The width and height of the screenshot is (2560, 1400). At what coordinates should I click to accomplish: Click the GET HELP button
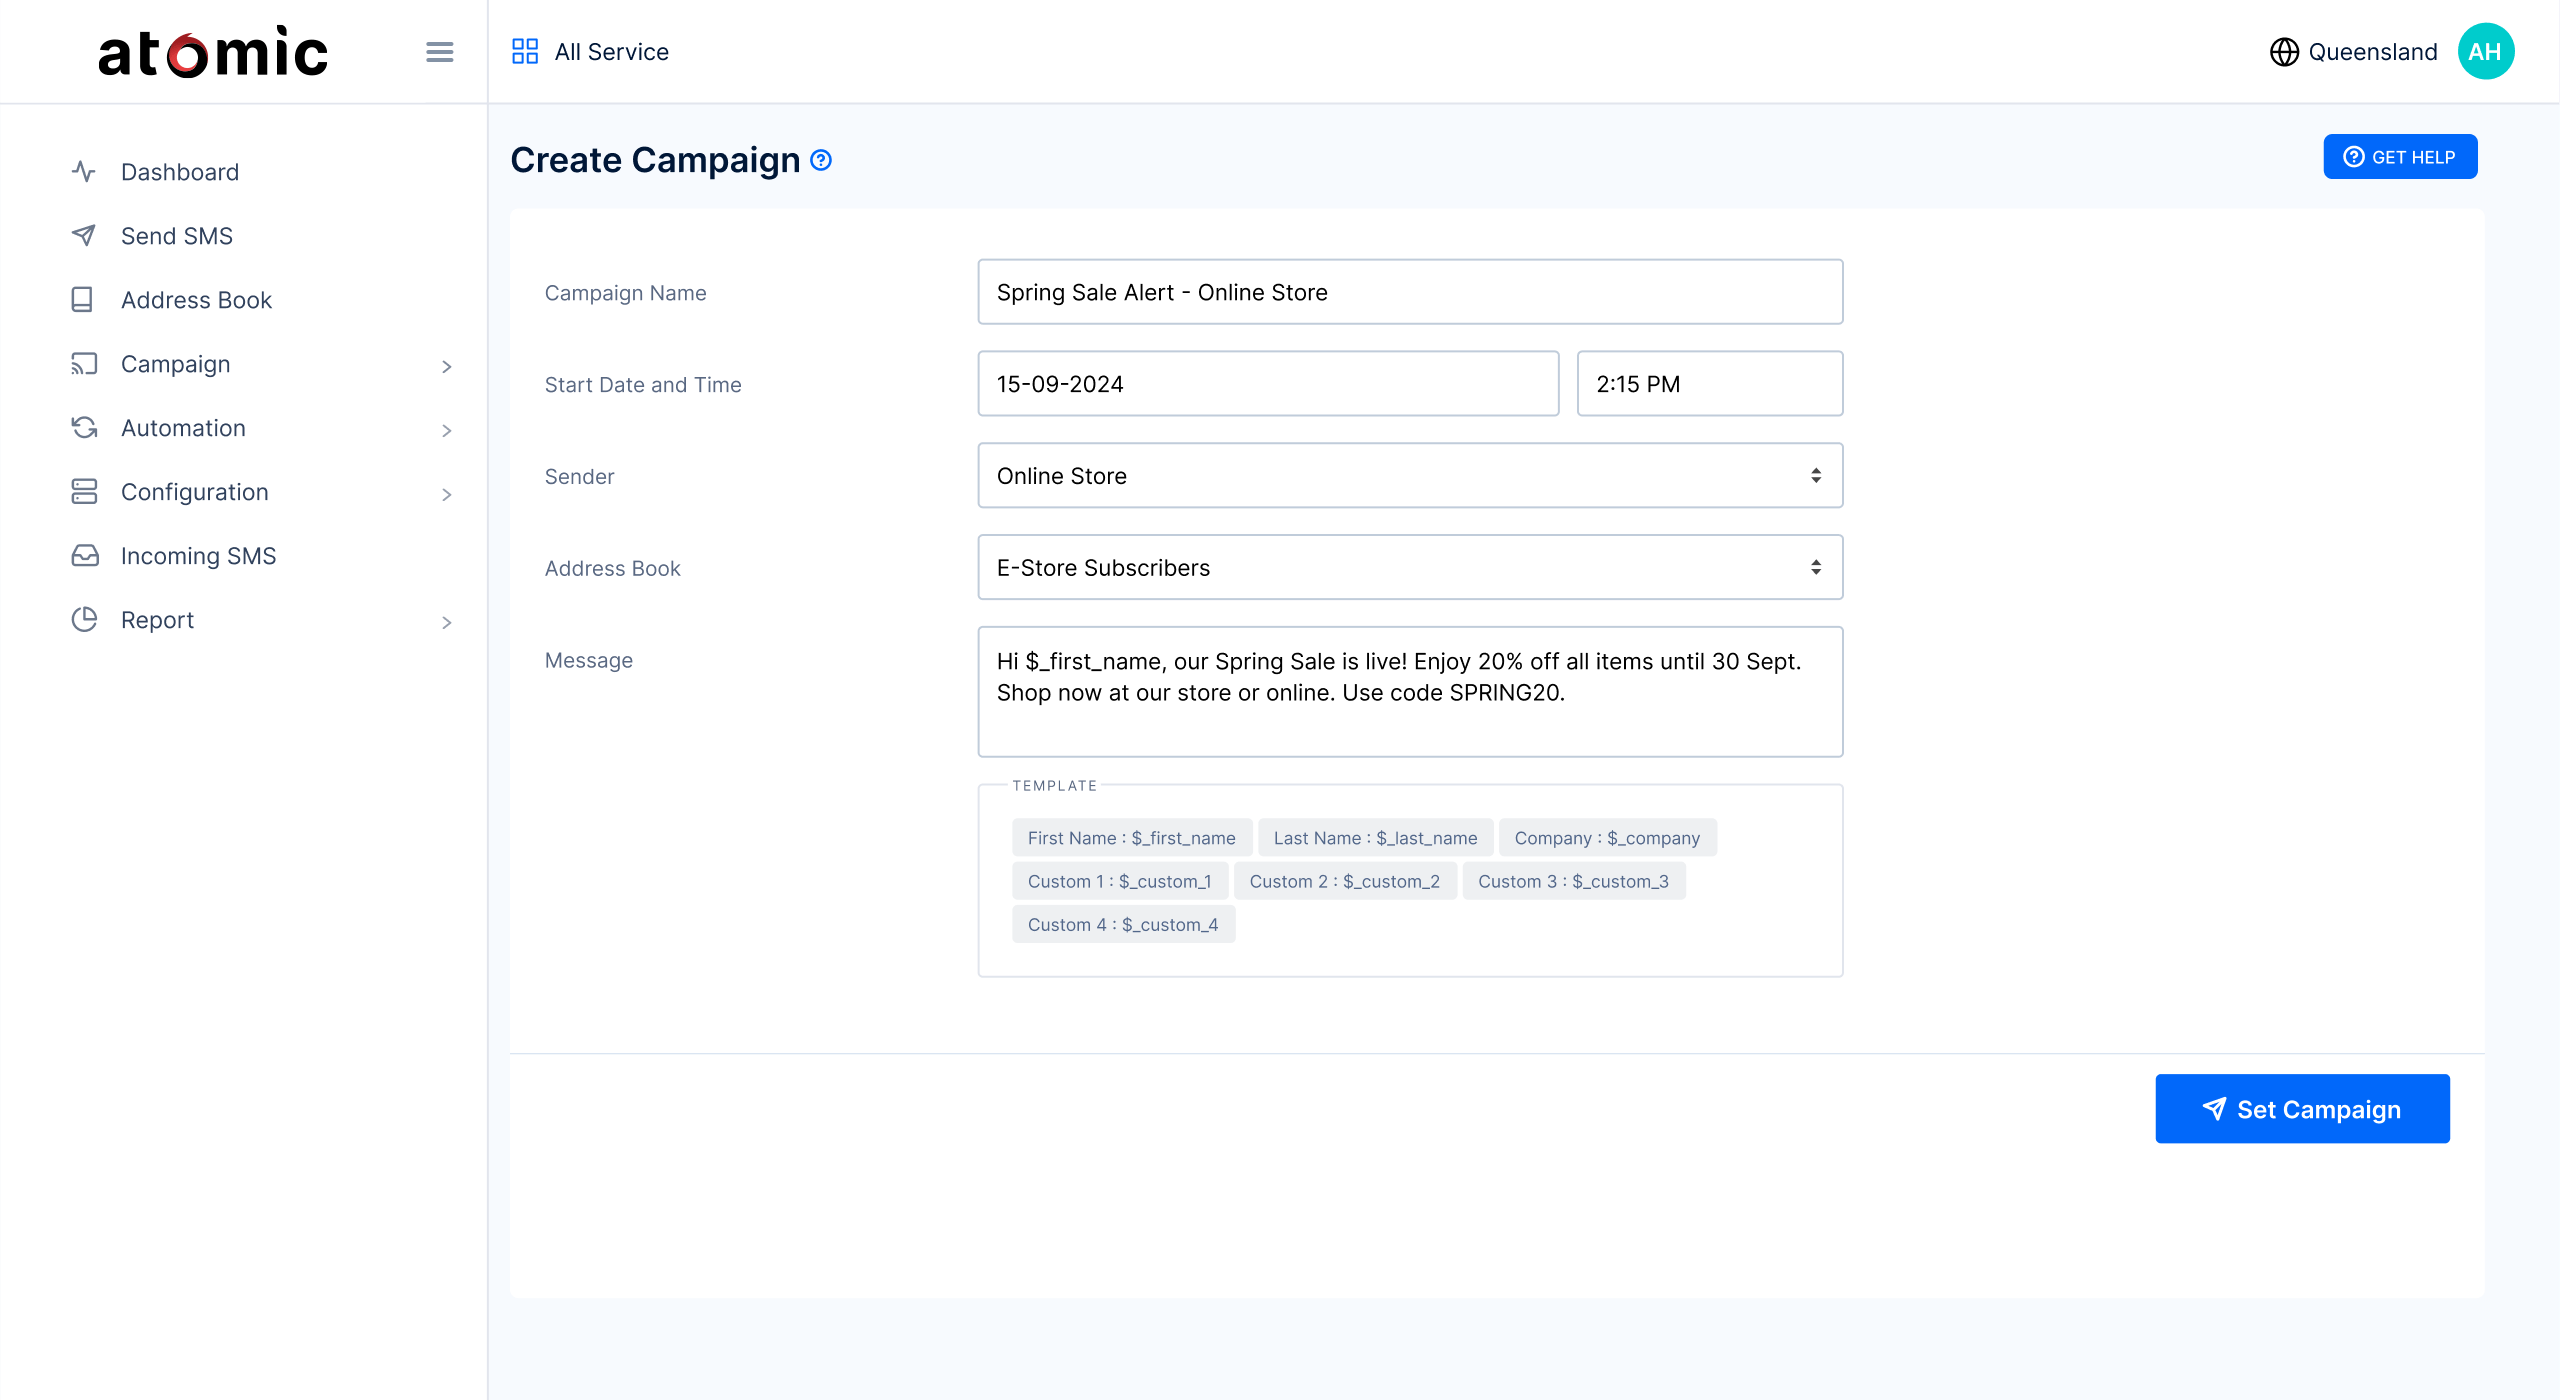(2399, 157)
